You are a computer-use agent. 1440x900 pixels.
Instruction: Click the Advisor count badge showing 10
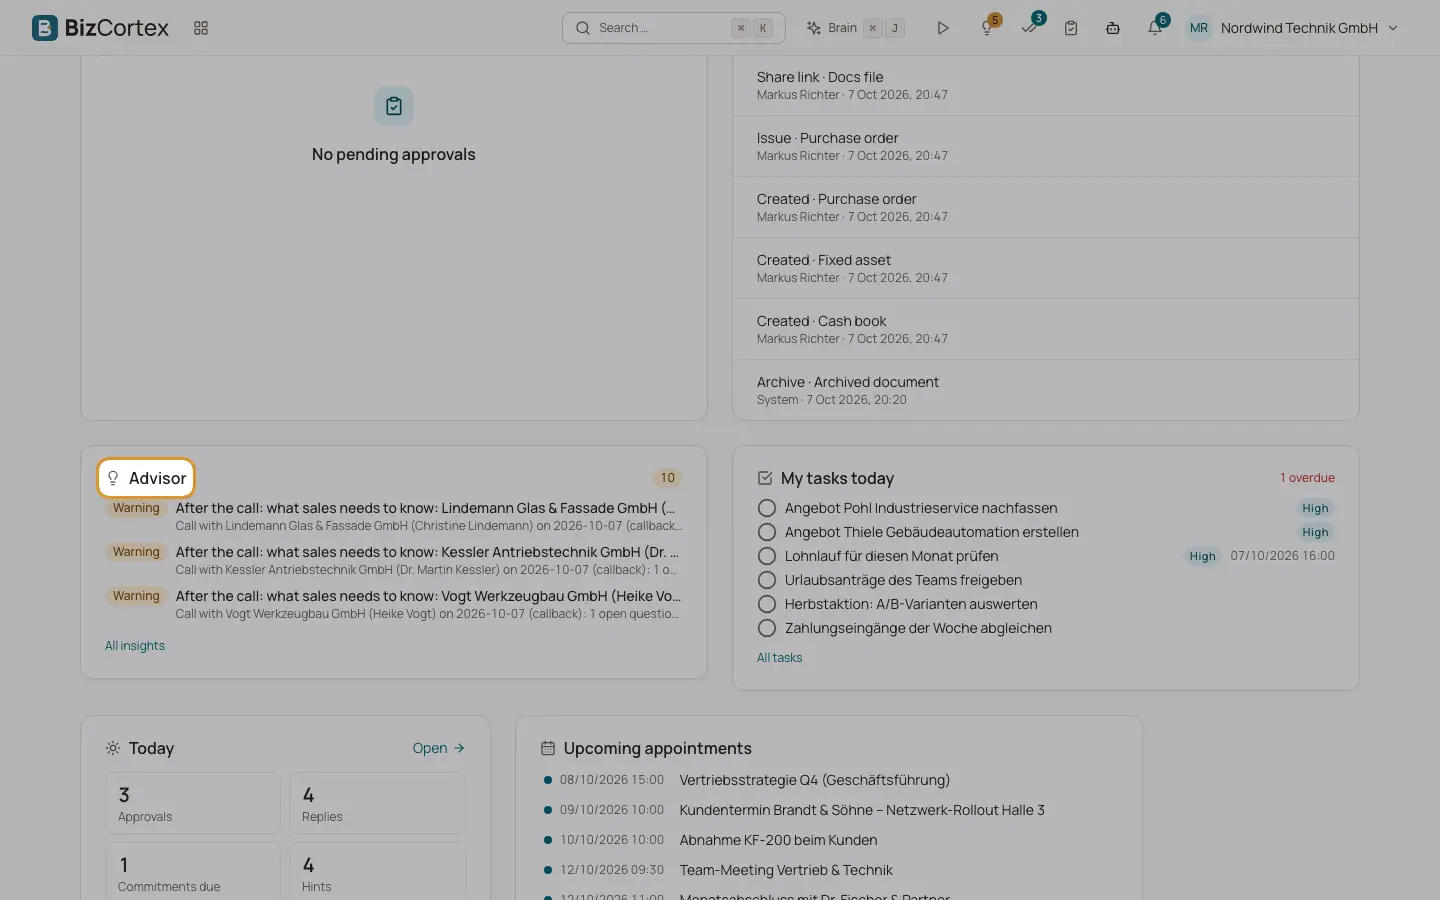667,478
